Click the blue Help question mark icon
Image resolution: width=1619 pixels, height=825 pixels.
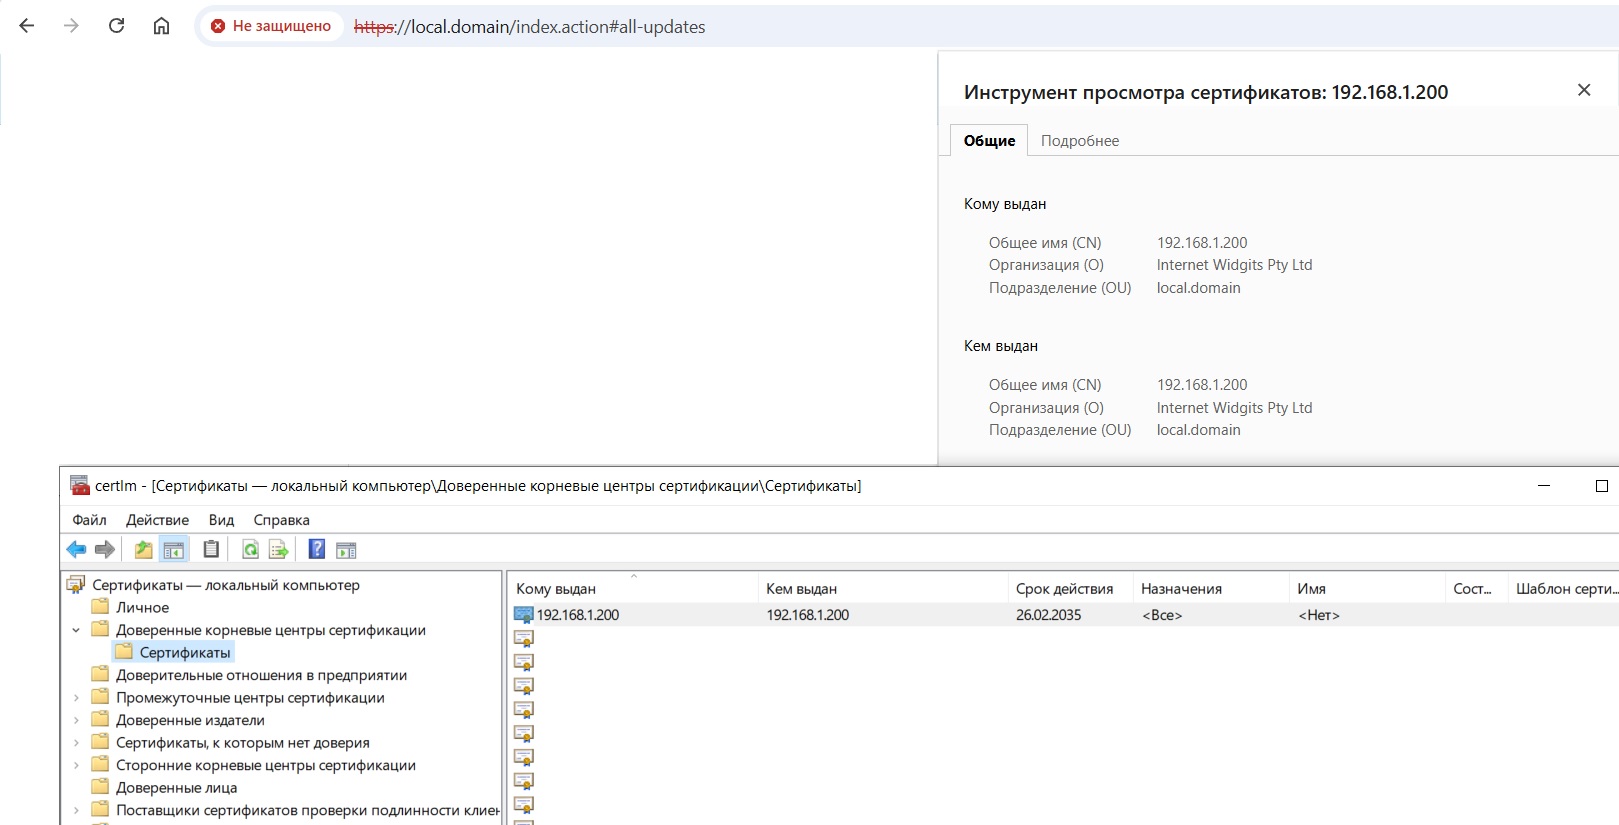coord(317,549)
